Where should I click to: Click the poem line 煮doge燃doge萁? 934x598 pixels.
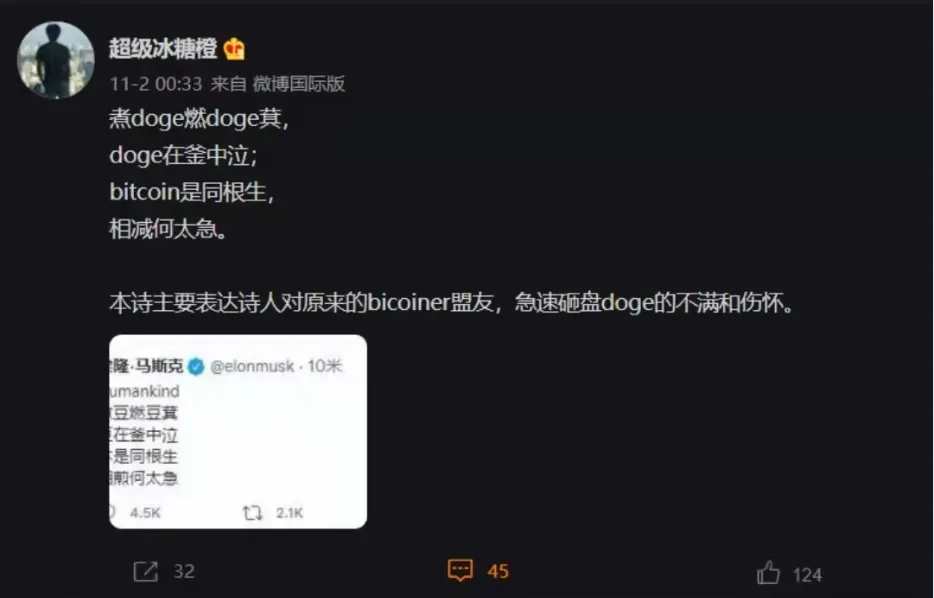tap(199, 119)
